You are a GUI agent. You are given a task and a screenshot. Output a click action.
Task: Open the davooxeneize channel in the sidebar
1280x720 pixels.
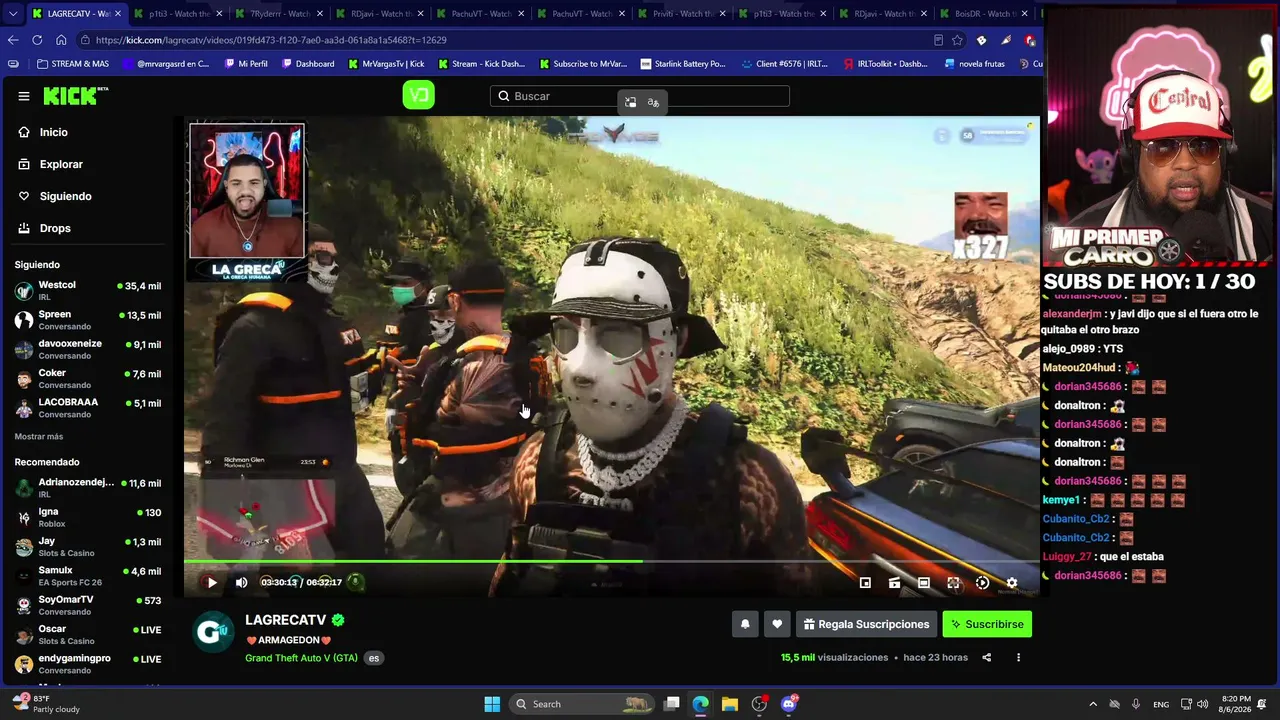coord(88,349)
